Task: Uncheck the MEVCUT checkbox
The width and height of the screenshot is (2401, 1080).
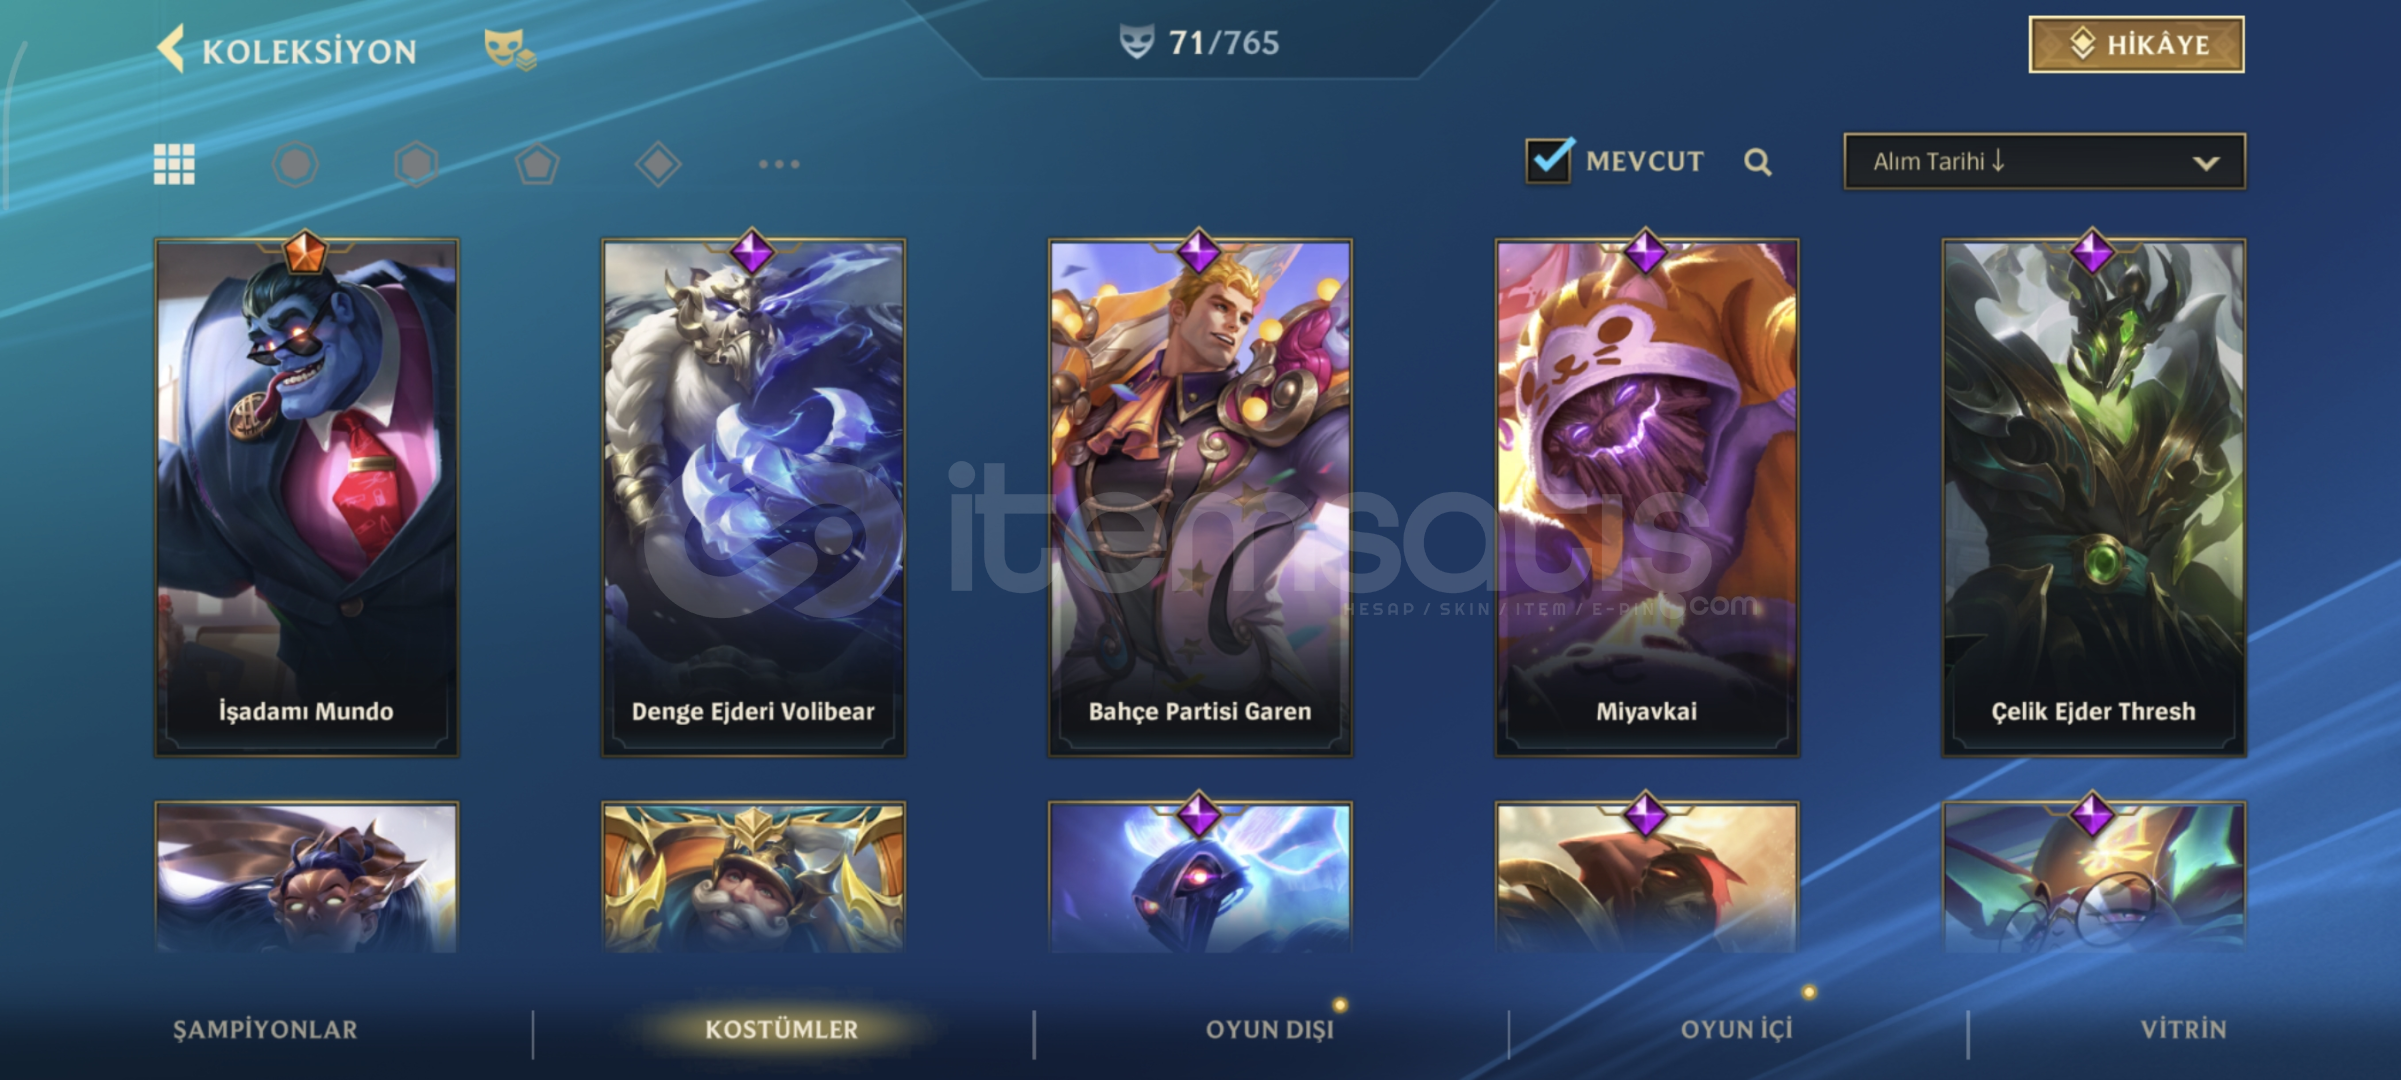Action: (1550, 160)
